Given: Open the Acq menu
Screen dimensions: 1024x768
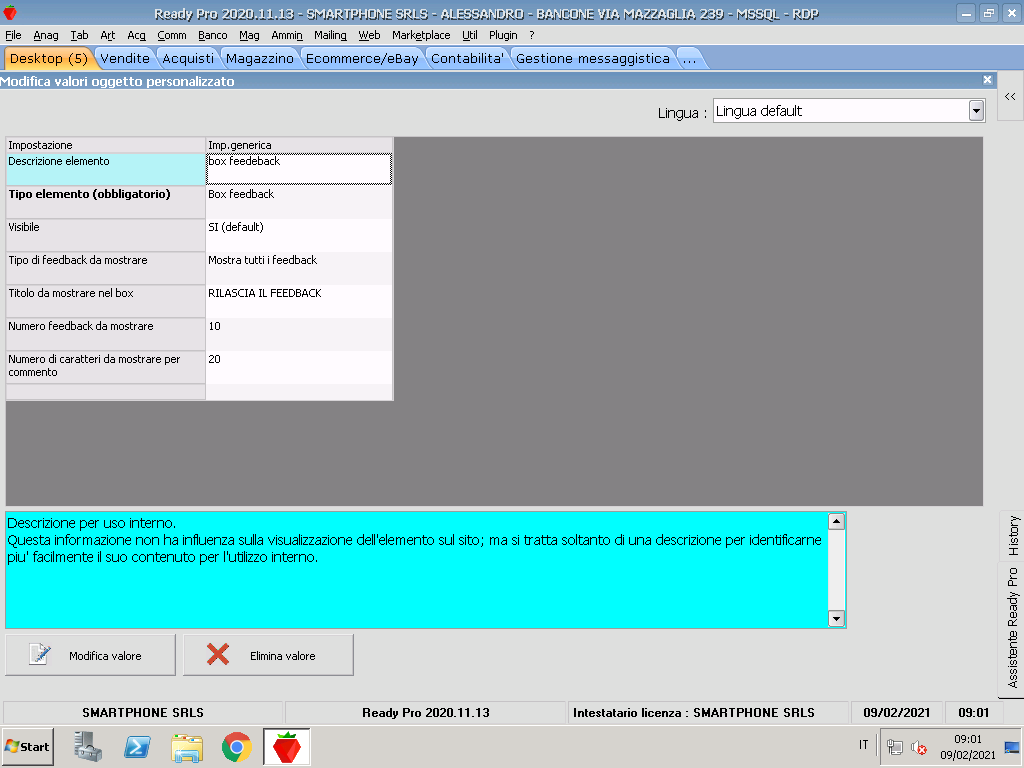Looking at the screenshot, I should click(136, 35).
